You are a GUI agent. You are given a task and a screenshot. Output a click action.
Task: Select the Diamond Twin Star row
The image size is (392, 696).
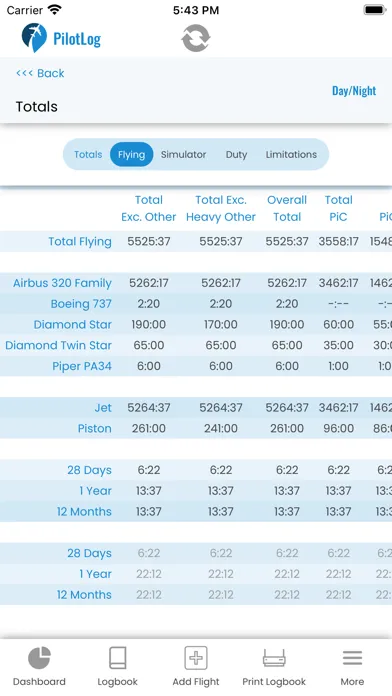(196, 345)
